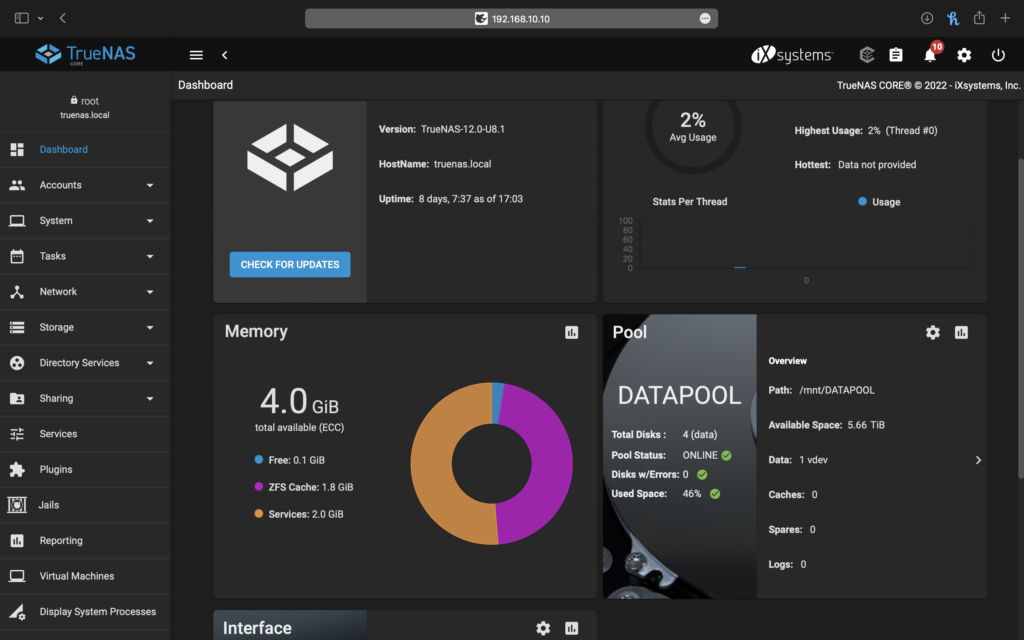The width and height of the screenshot is (1024, 640).
Task: Open Interface reports chart icon
Action: [x=571, y=628]
